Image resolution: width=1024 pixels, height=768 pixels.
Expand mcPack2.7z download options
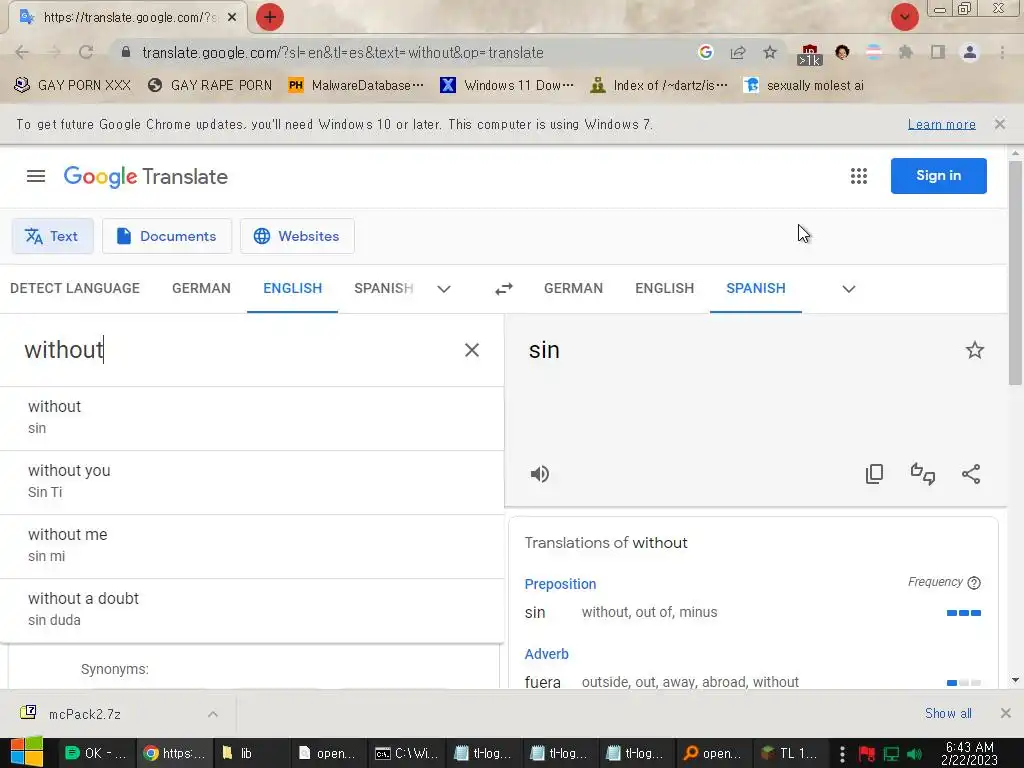tap(213, 714)
